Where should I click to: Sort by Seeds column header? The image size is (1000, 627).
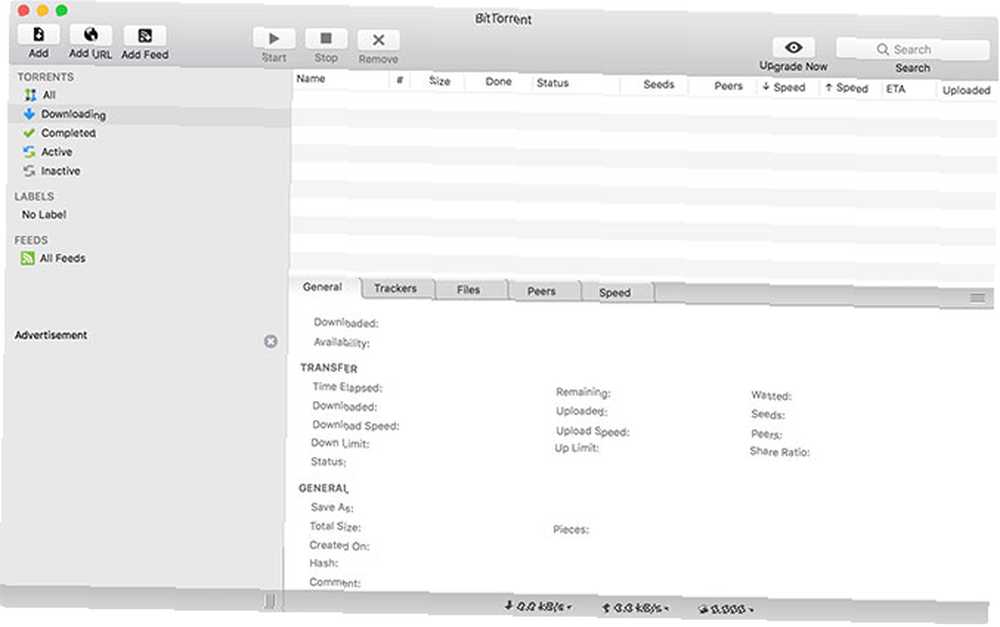[x=659, y=84]
